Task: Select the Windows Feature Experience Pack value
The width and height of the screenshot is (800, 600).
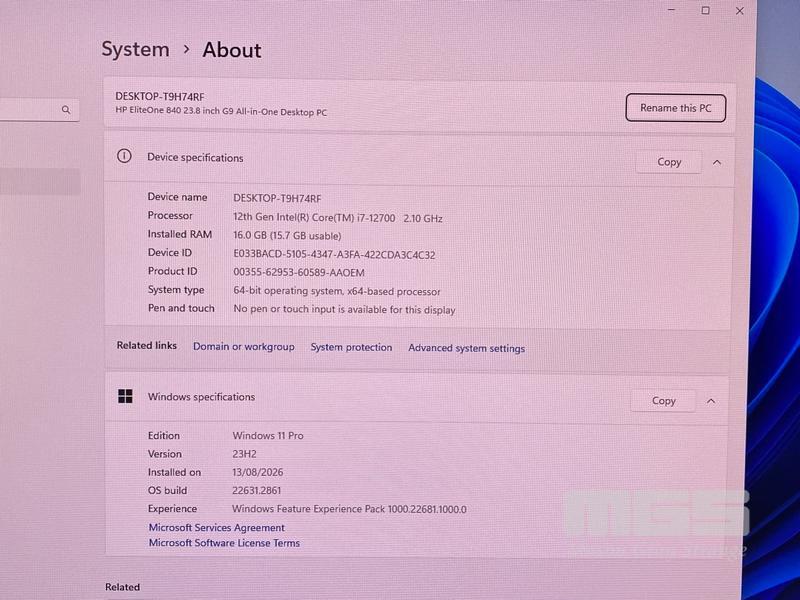Action: point(349,509)
